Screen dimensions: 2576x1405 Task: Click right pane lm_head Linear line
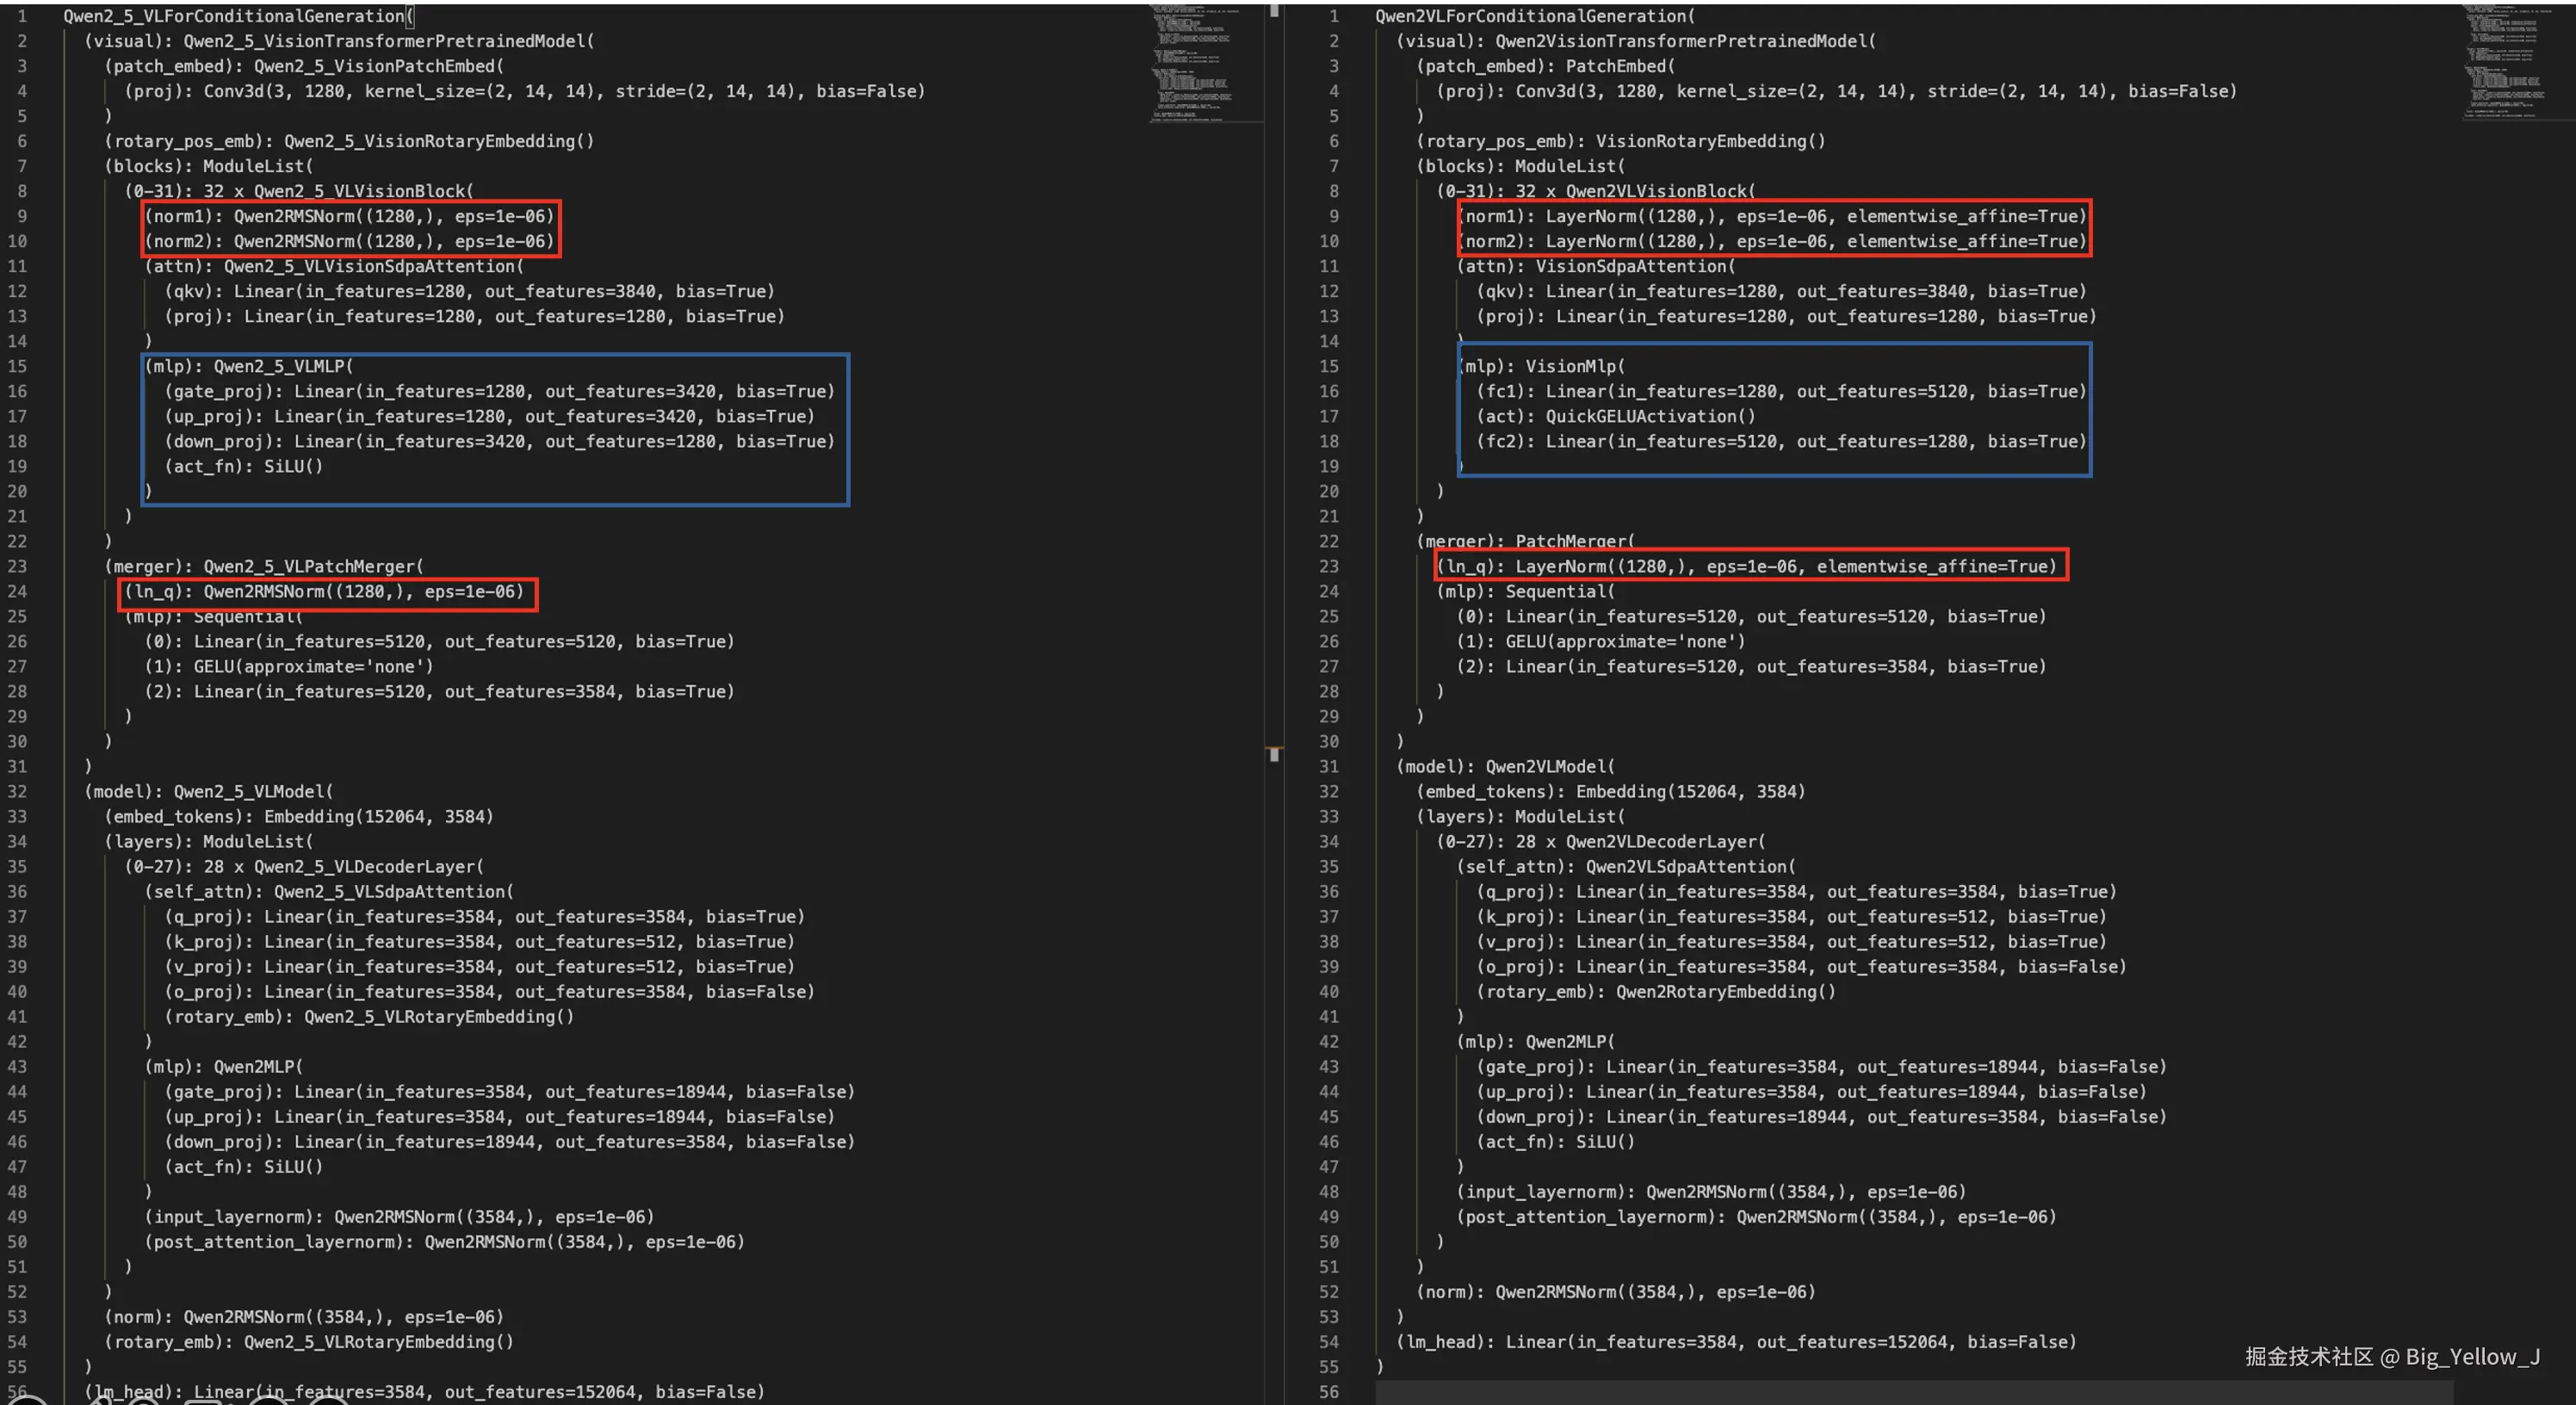click(x=1736, y=1341)
